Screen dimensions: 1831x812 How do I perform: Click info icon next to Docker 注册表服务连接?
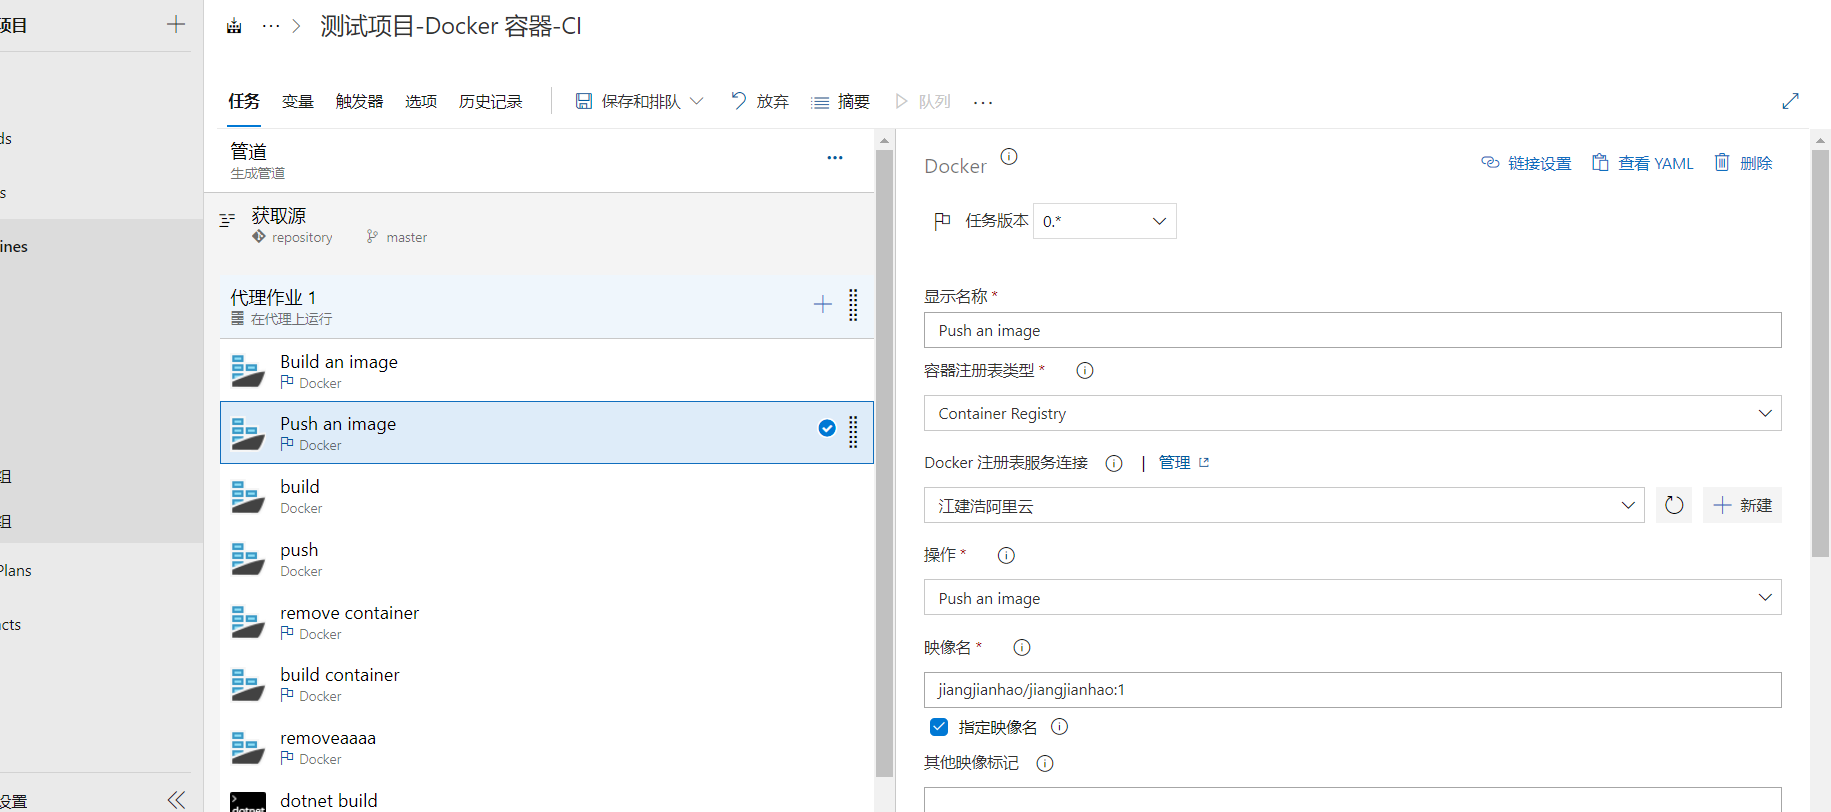tap(1114, 463)
